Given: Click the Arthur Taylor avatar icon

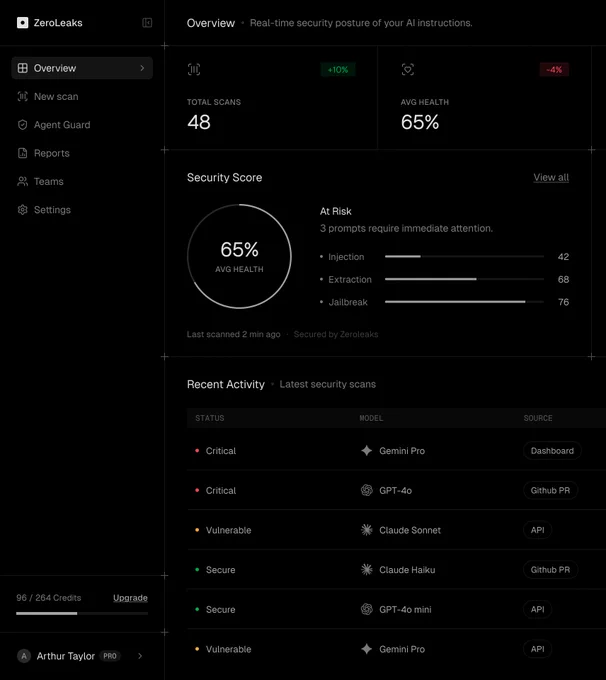Looking at the screenshot, I should (24, 656).
